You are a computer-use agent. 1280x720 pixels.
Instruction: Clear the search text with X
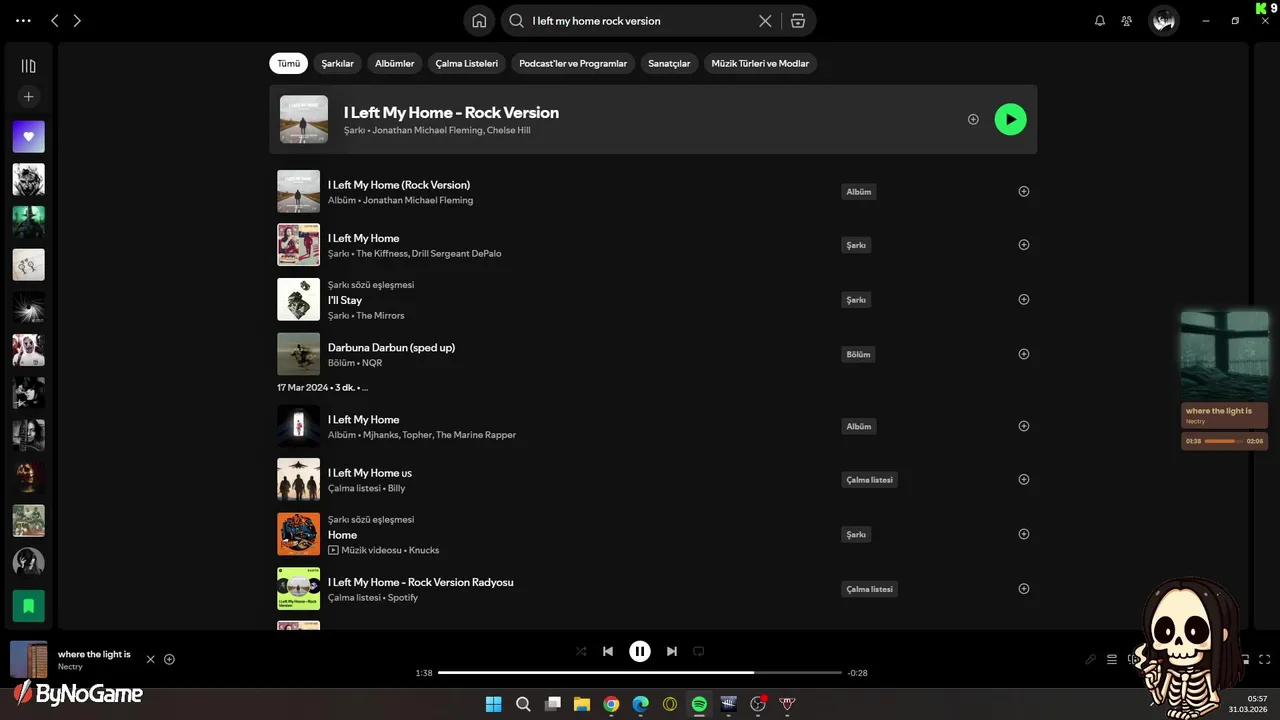click(x=765, y=20)
